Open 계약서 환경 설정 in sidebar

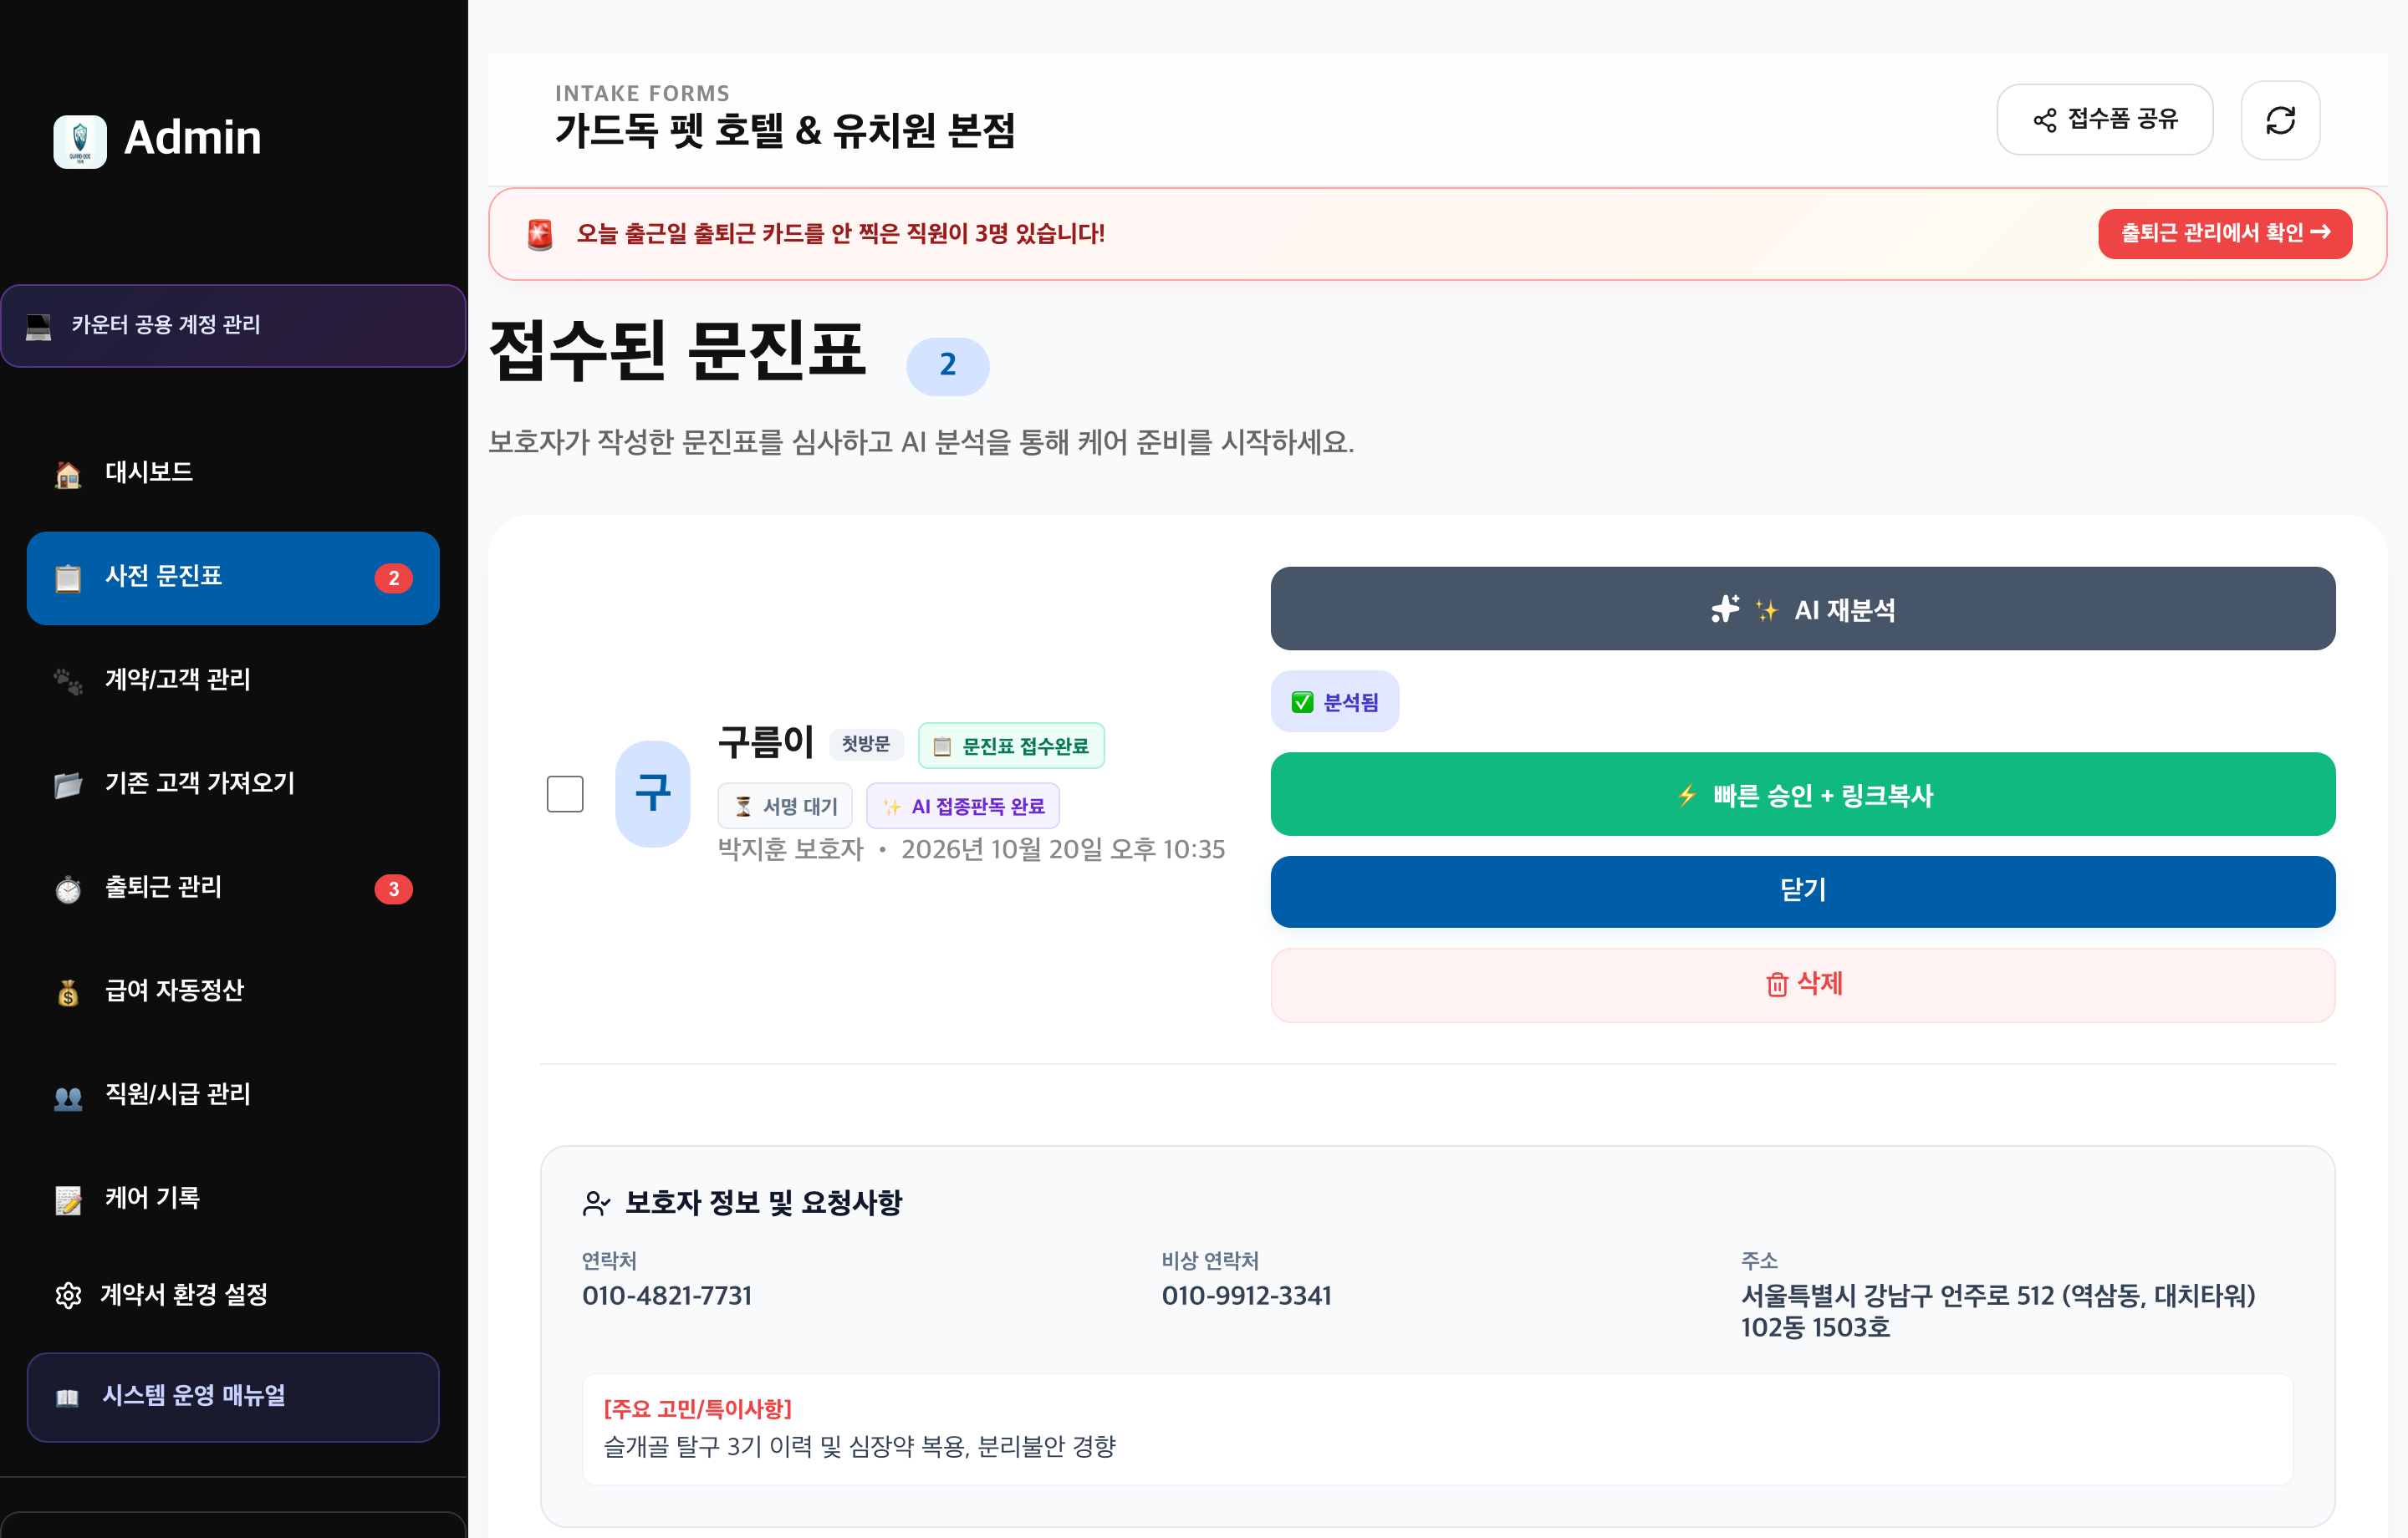pos(233,1295)
